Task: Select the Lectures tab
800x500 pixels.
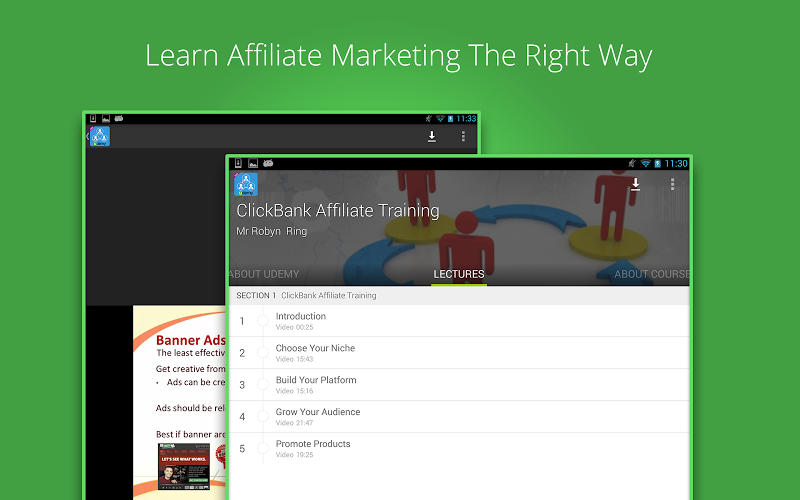Action: point(459,274)
